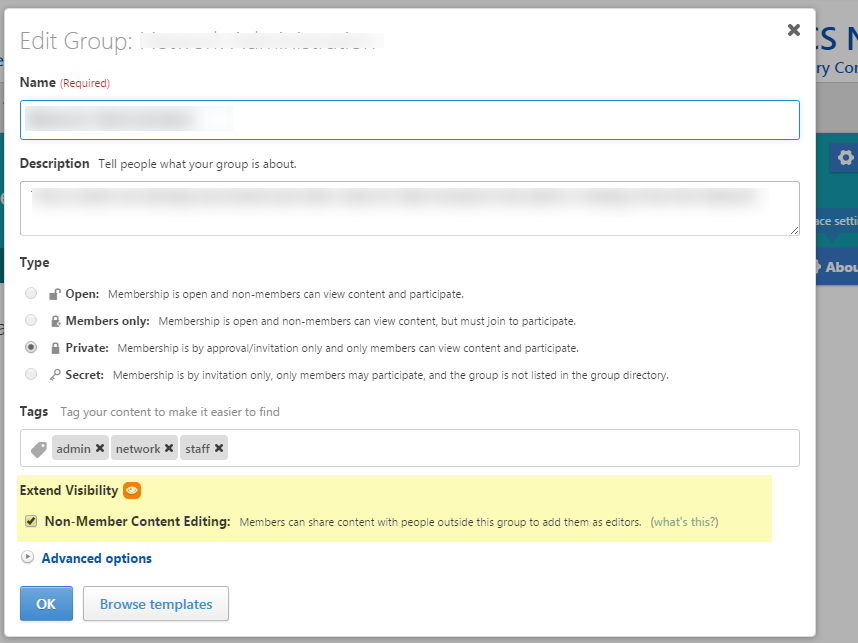Screen dimensions: 858x643
Task: Select the Open group type
Action: (31, 294)
